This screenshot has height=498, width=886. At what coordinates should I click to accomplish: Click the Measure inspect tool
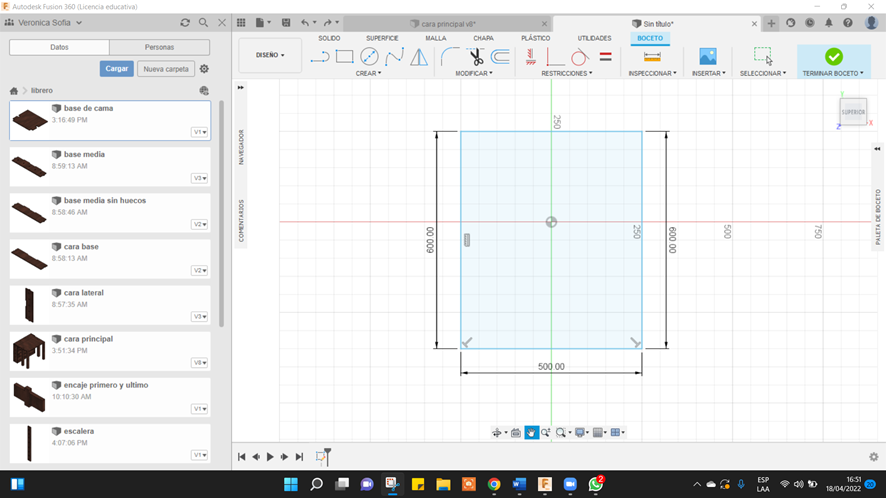pyautogui.click(x=652, y=57)
